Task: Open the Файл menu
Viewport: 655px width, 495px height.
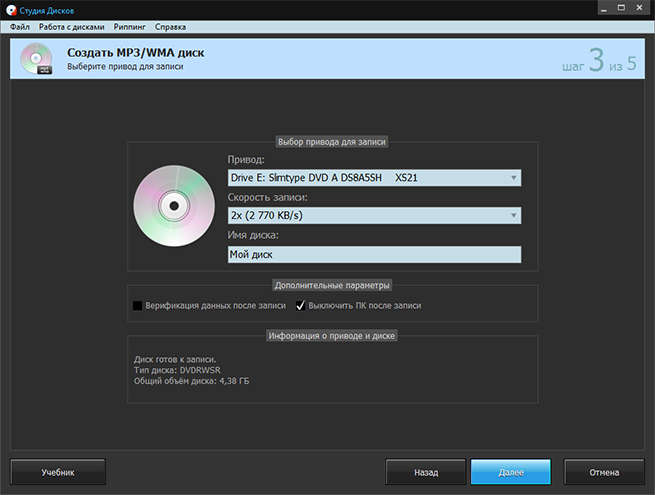Action: pos(20,27)
